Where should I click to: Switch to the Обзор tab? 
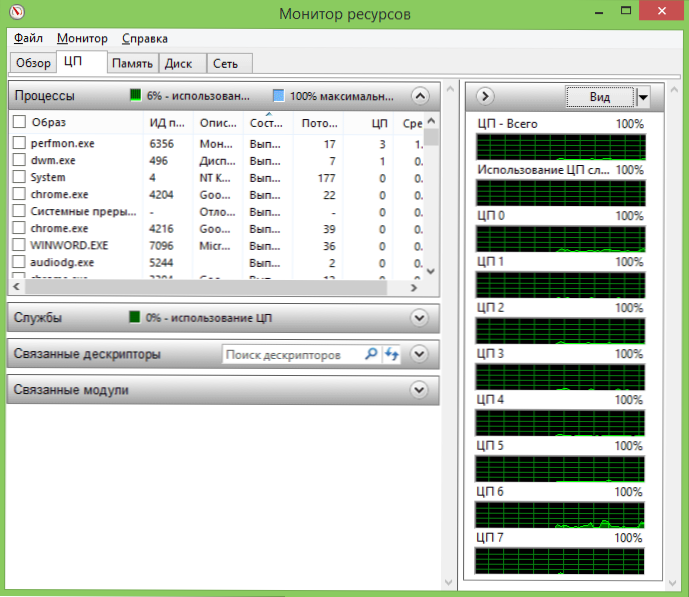[x=33, y=63]
